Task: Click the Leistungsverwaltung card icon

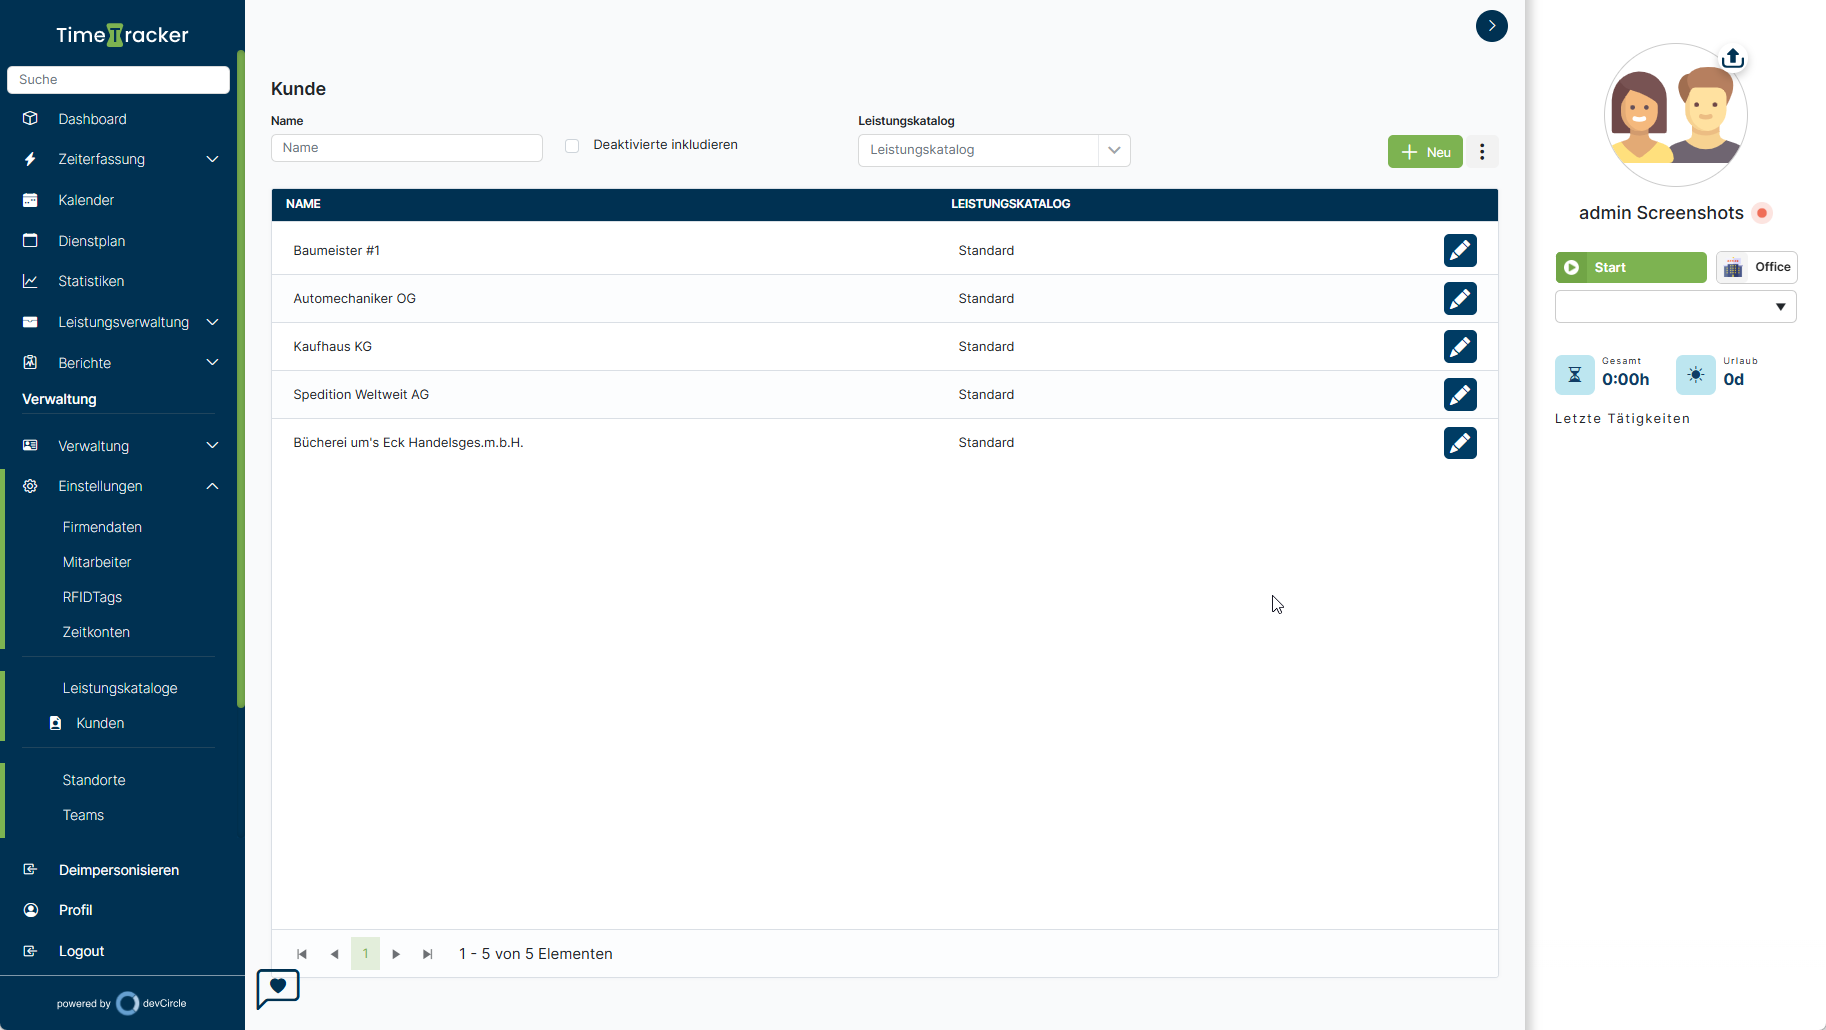Action: tap(30, 322)
